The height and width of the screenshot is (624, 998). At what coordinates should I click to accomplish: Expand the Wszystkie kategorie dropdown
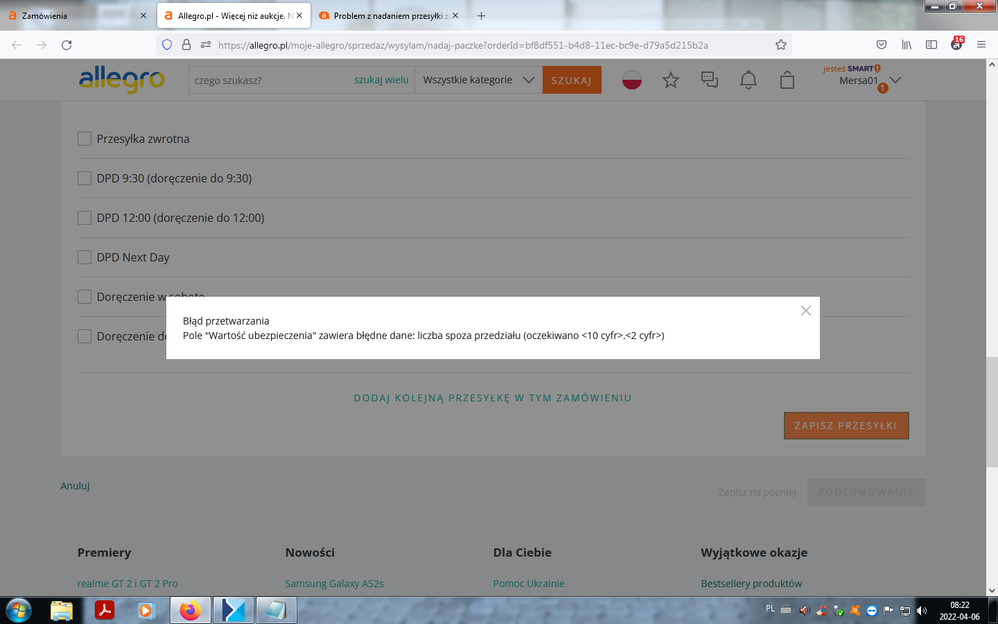tap(478, 80)
